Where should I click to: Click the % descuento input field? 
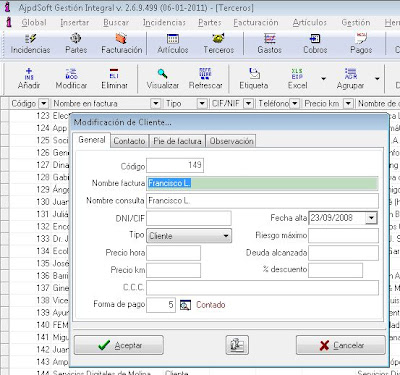point(335,270)
